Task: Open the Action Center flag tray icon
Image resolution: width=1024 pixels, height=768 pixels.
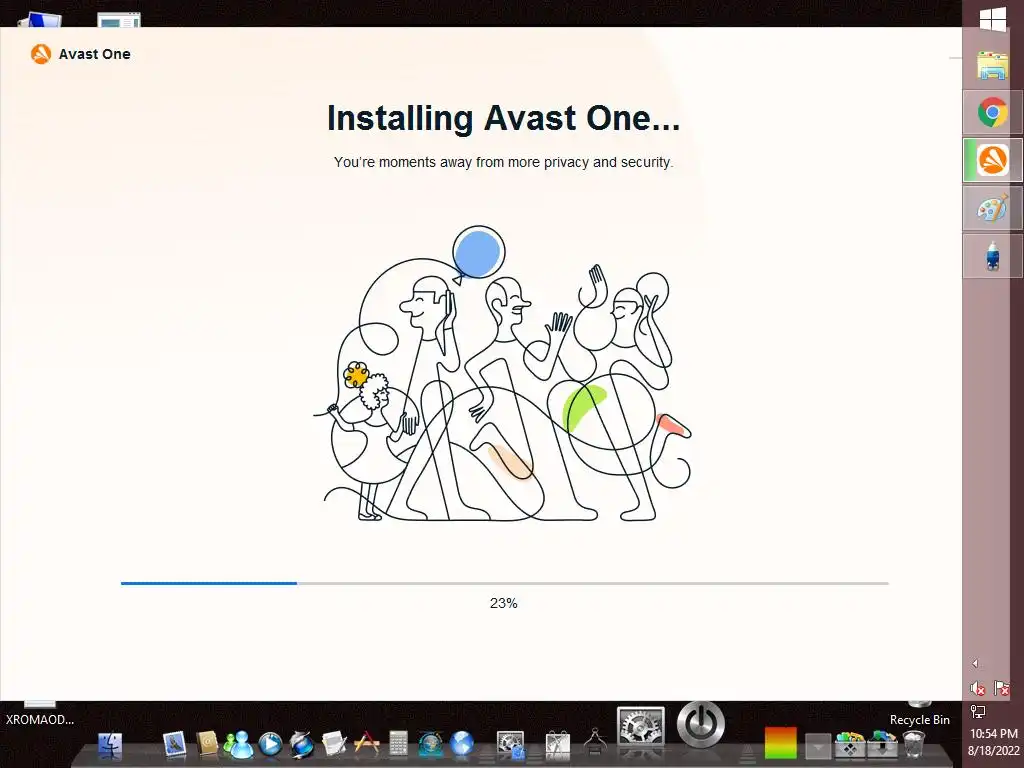Action: click(1001, 688)
